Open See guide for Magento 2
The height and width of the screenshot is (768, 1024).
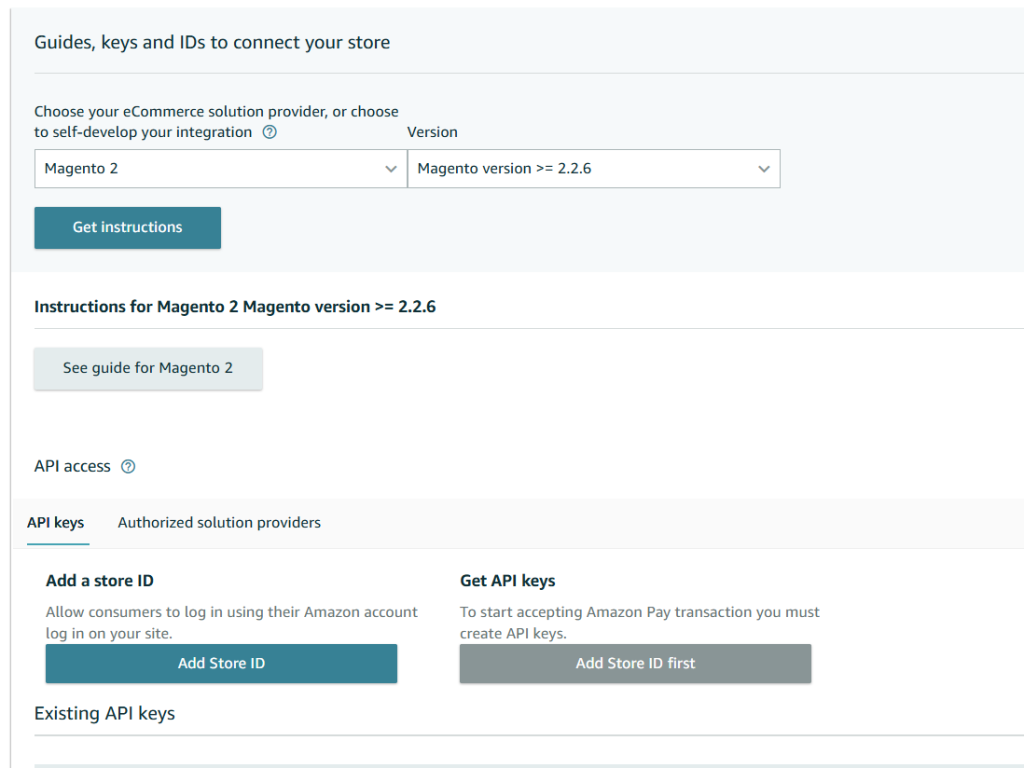[x=148, y=368]
